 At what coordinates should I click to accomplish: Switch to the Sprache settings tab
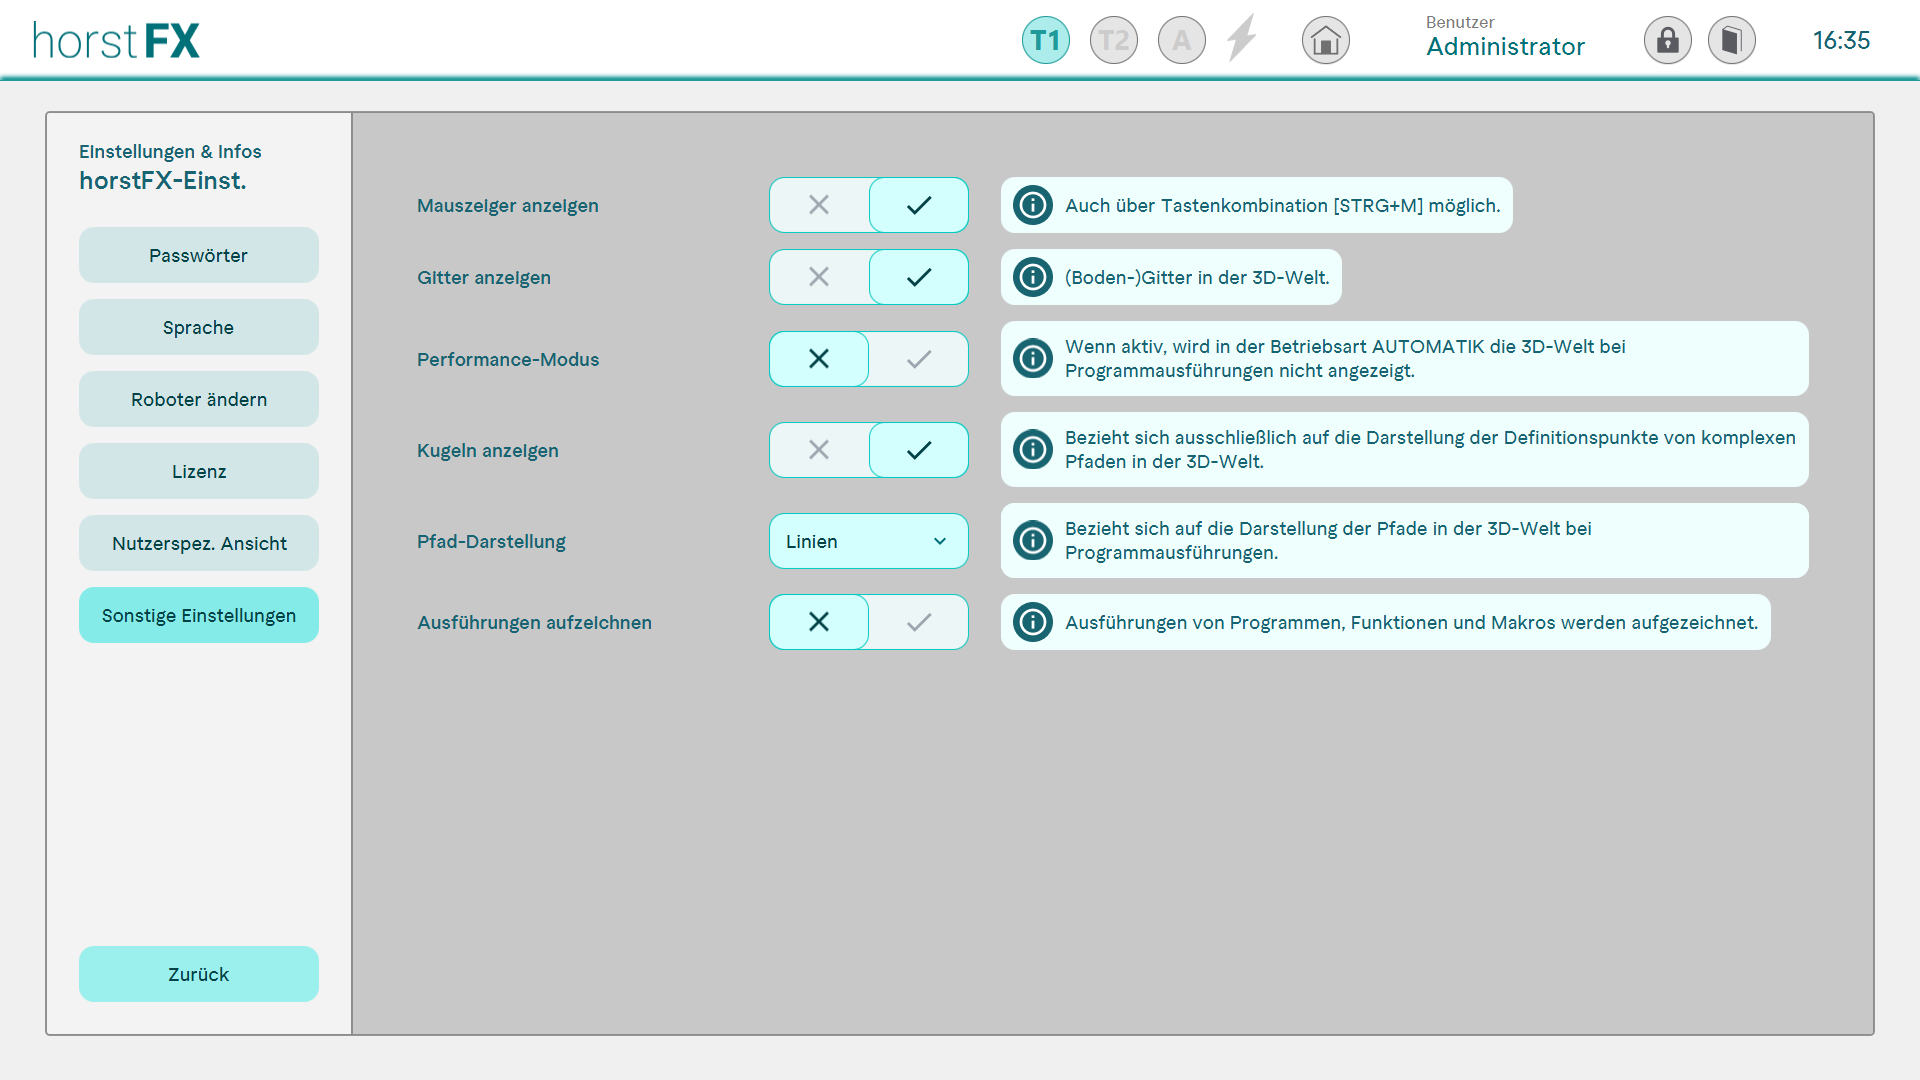click(198, 327)
